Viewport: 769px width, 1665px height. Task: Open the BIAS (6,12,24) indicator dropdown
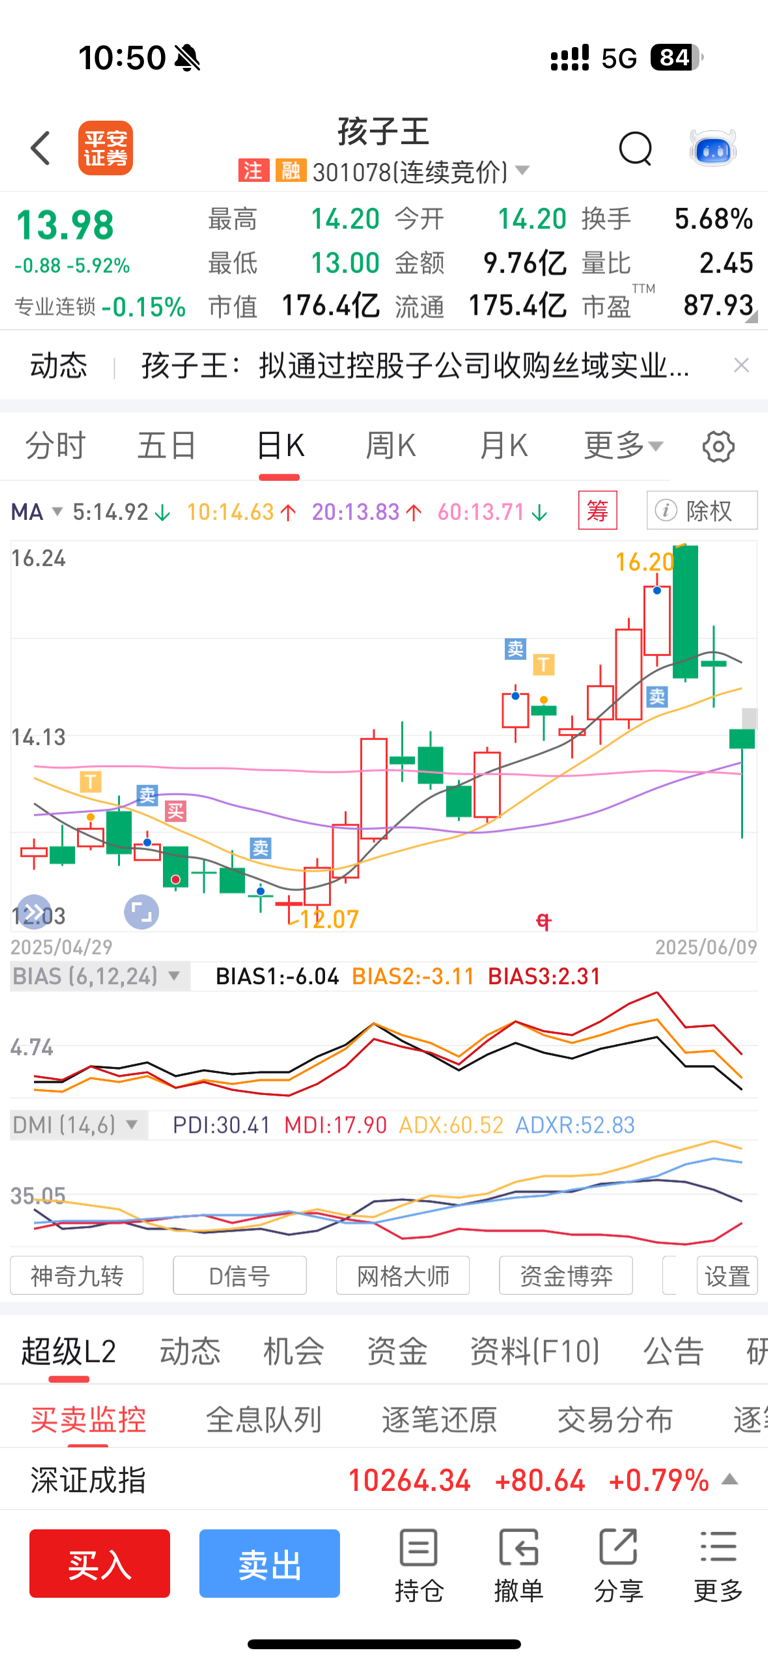pos(98,976)
